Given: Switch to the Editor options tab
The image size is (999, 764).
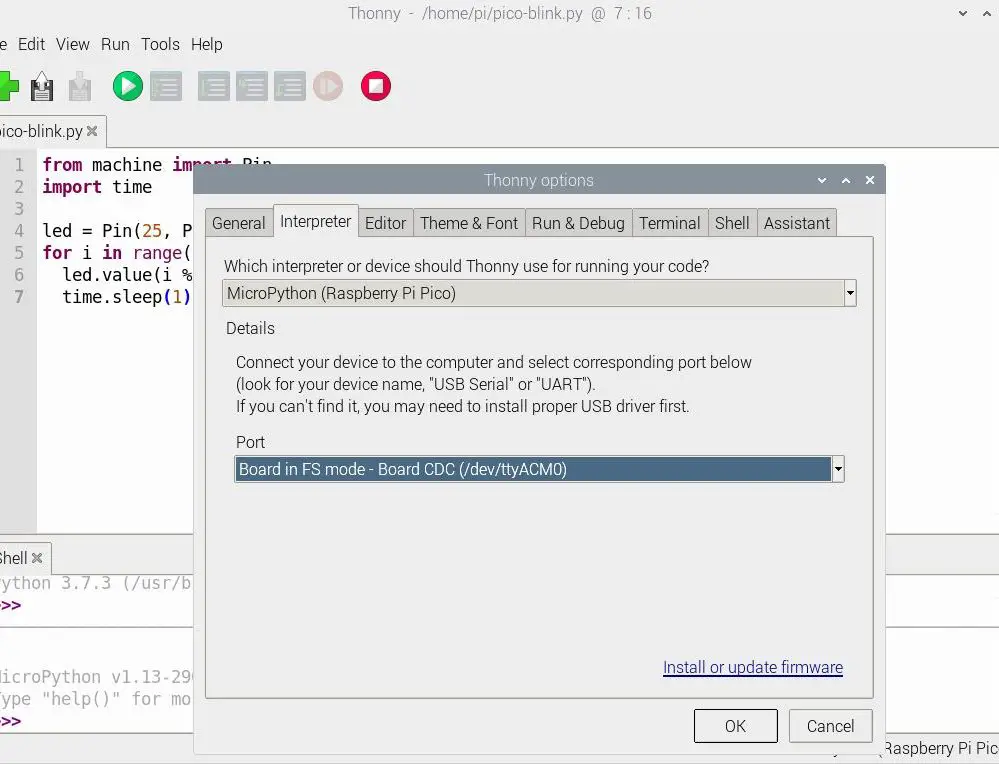Looking at the screenshot, I should tap(385, 224).
